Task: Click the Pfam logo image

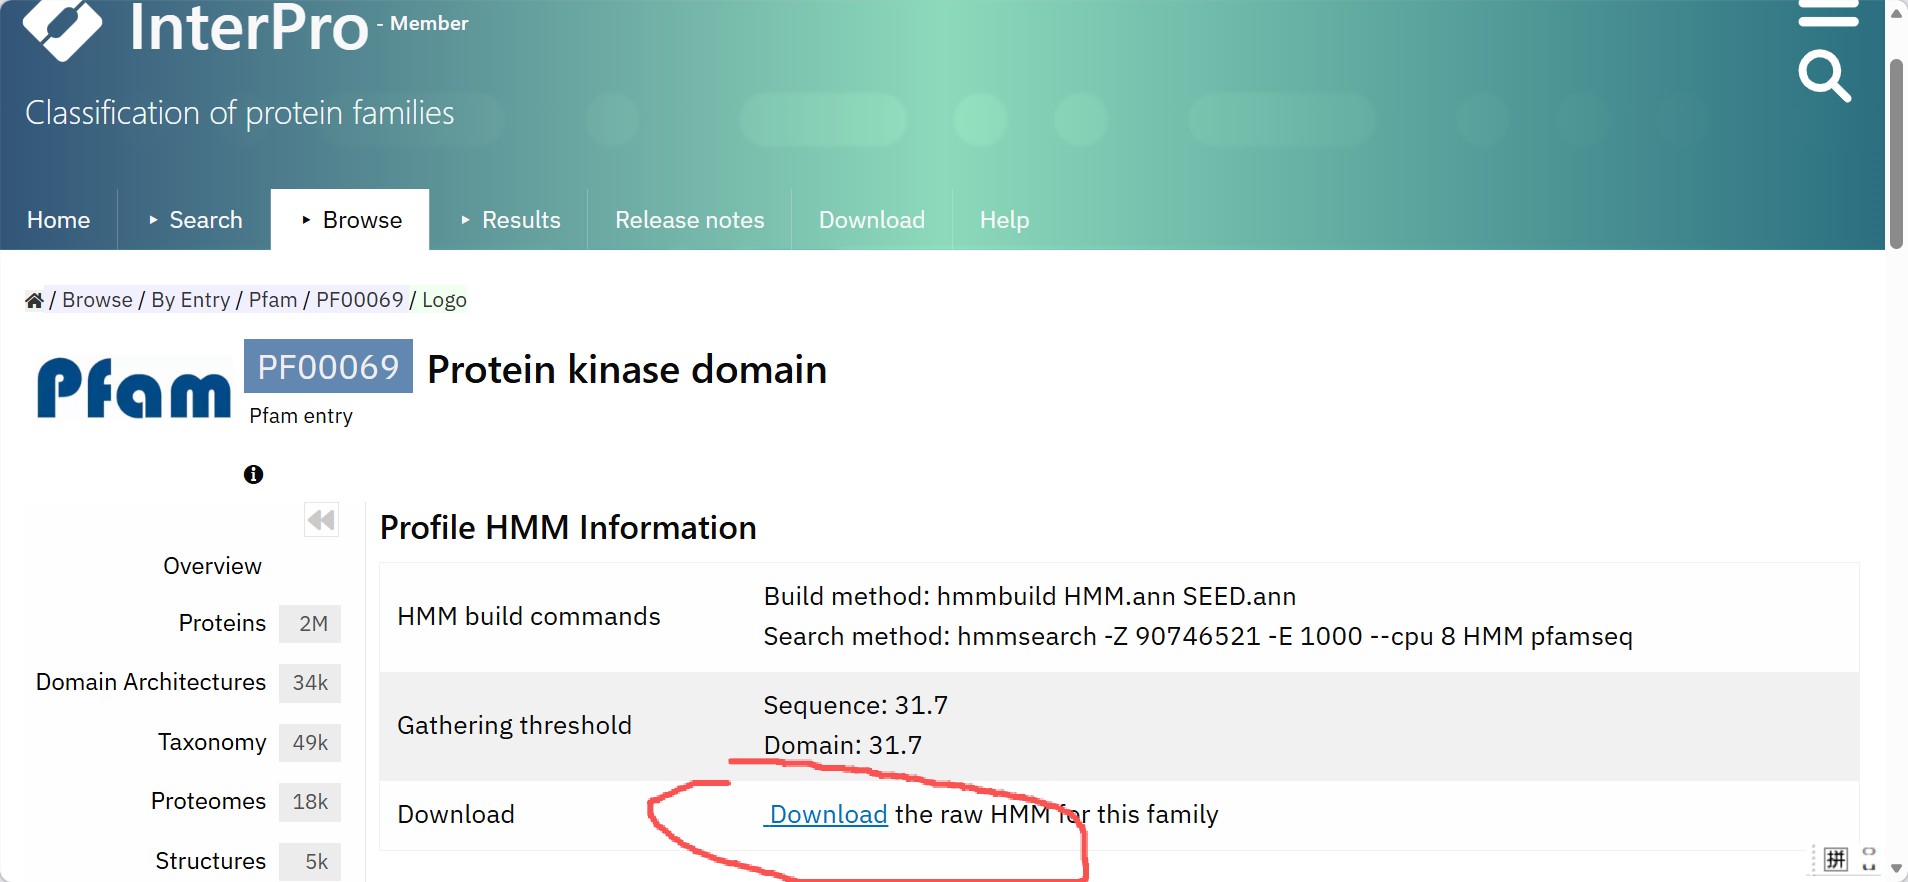Action: tap(134, 388)
